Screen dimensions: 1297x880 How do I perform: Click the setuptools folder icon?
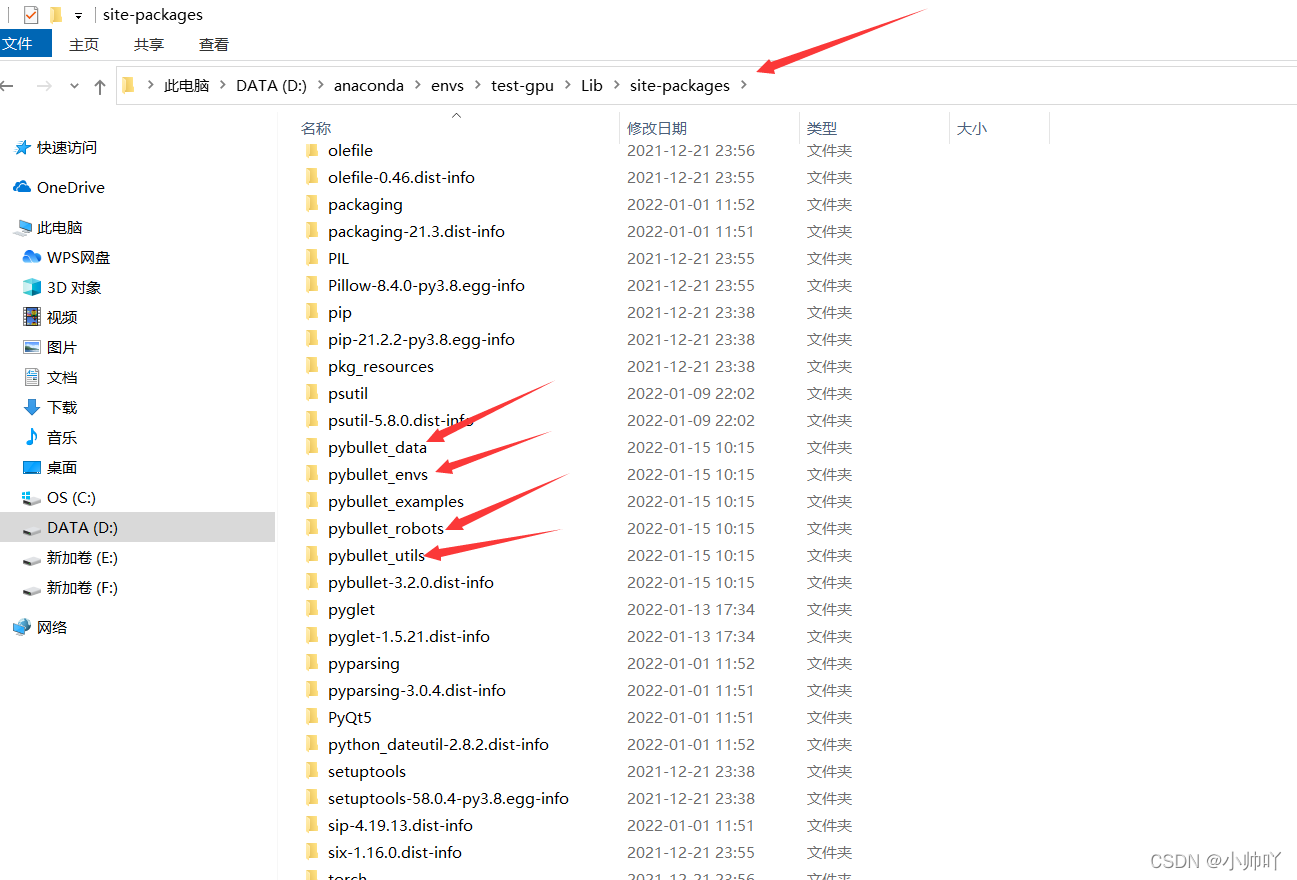click(x=312, y=771)
